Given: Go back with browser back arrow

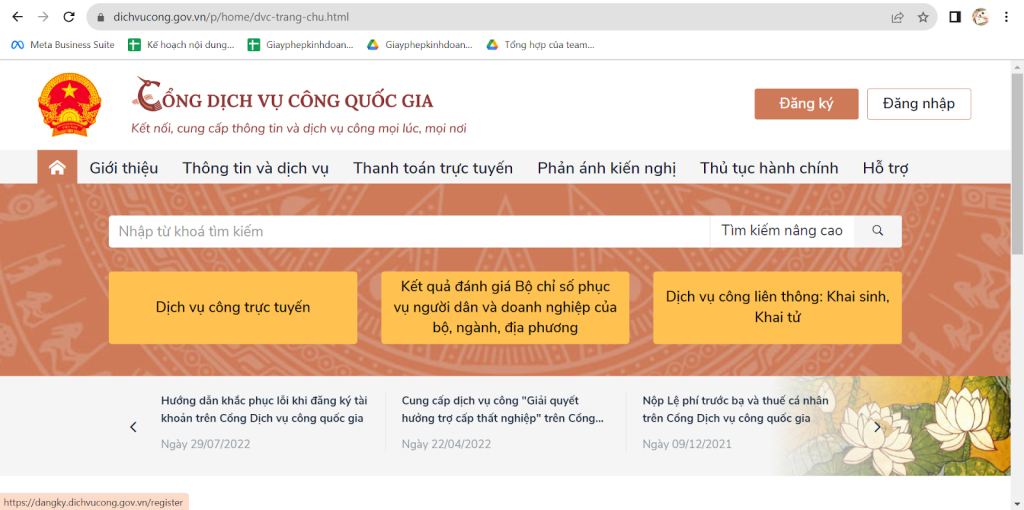Looking at the screenshot, I should pyautogui.click(x=17, y=17).
